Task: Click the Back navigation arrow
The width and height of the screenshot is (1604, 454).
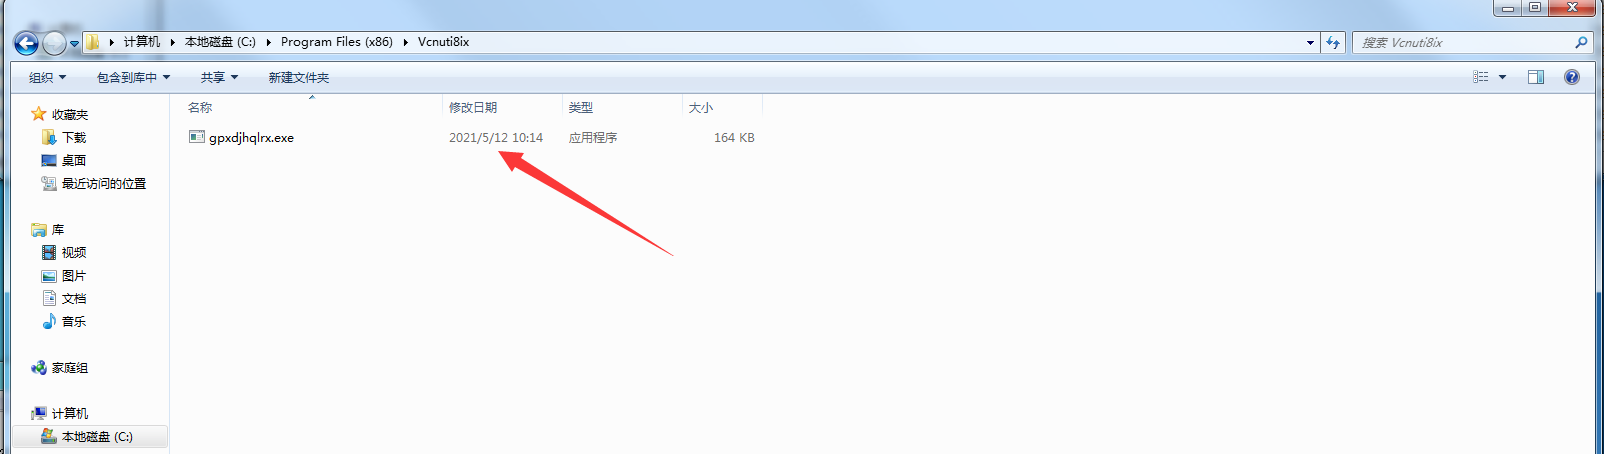Action: 26,43
